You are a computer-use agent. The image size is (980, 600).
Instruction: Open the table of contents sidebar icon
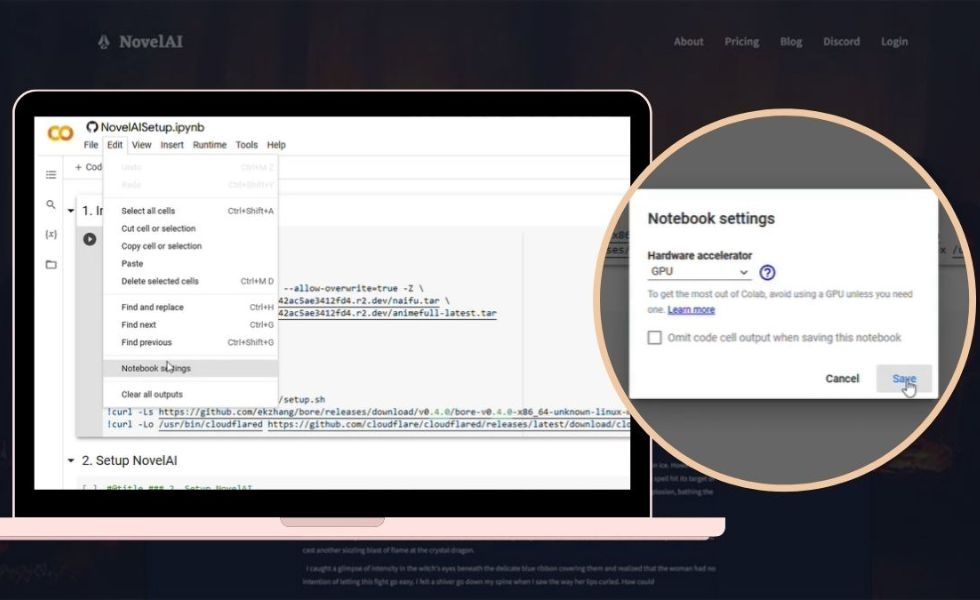[51, 174]
